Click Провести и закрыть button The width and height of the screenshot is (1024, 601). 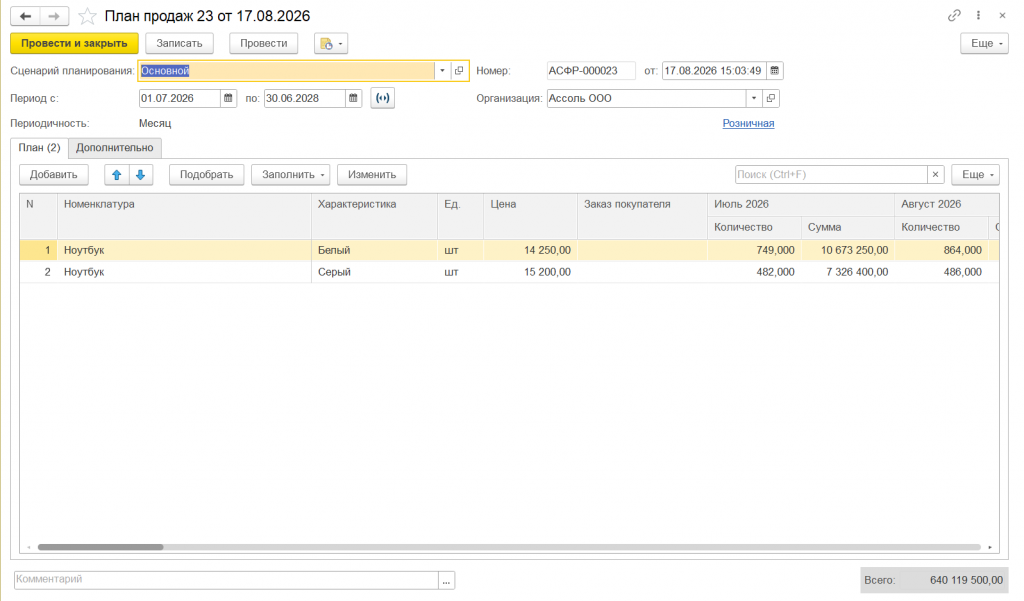pos(74,43)
